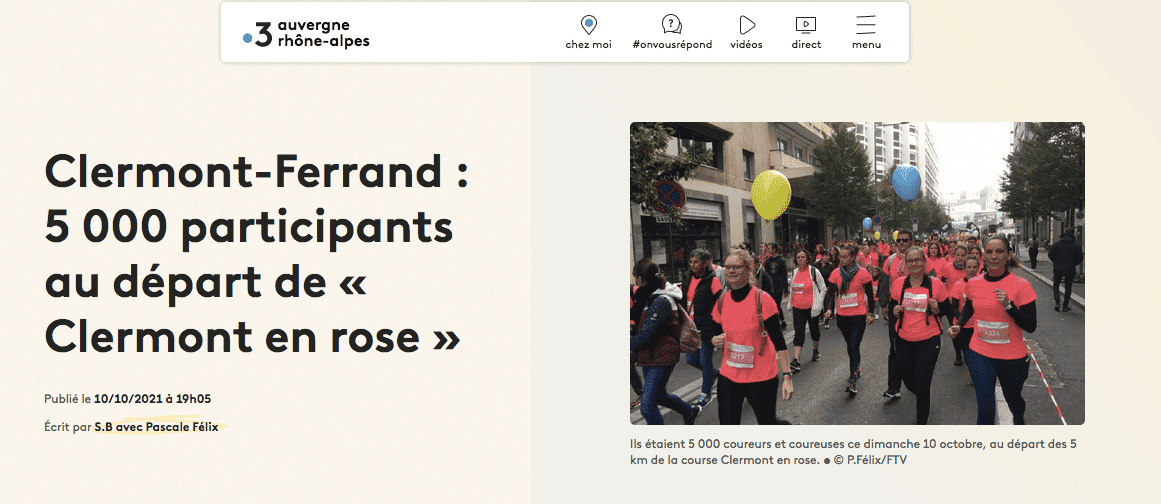
Task: Select the 'menu' label
Action: point(866,44)
